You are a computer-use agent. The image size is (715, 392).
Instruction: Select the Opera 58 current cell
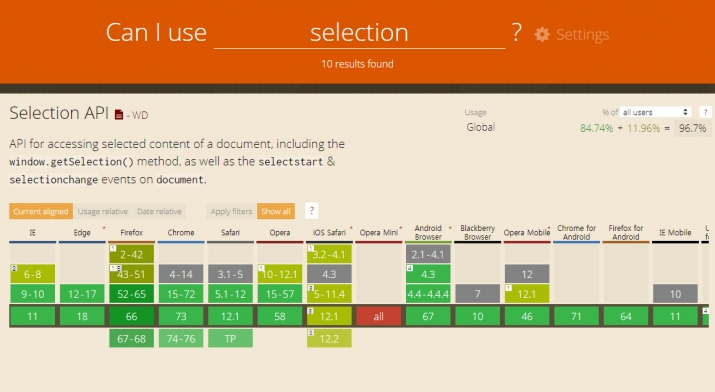coord(280,316)
